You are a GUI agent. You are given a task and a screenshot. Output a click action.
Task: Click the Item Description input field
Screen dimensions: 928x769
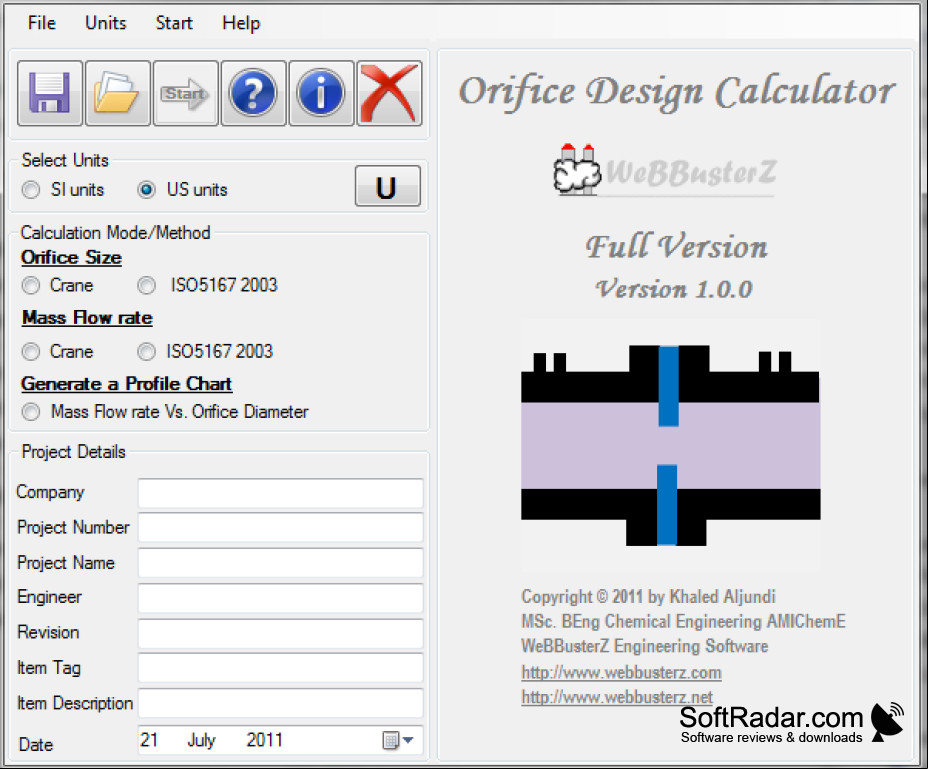click(281, 703)
